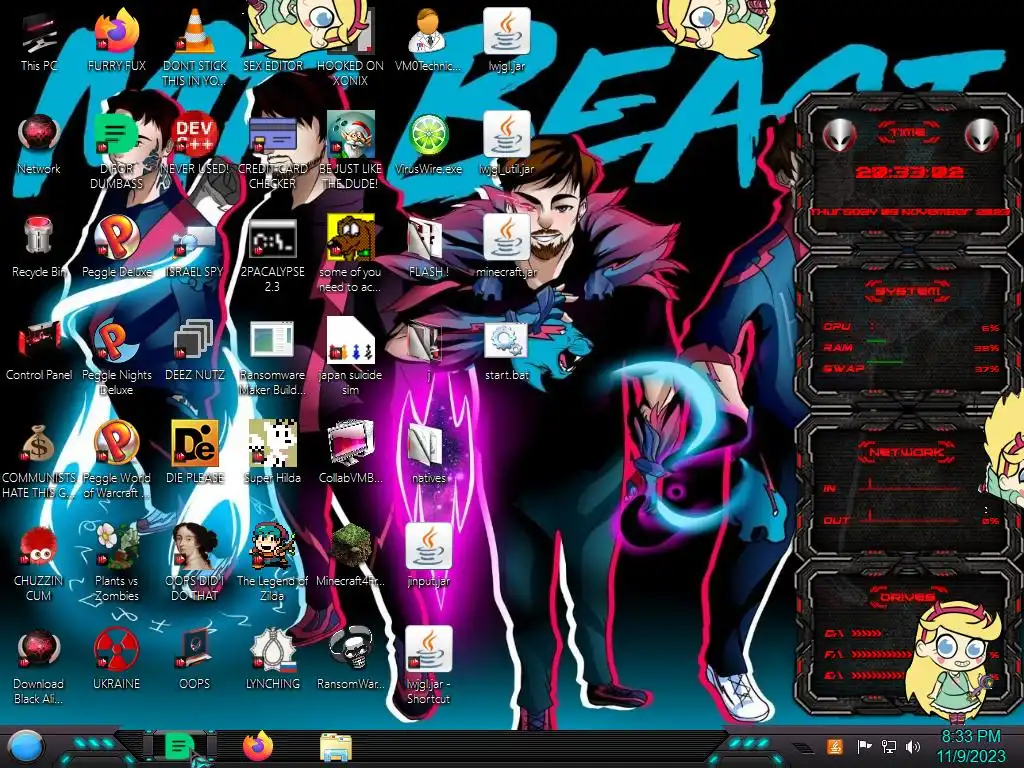Click the ISRAEL SPY icon
This screenshot has height=768, width=1024.
click(195, 242)
